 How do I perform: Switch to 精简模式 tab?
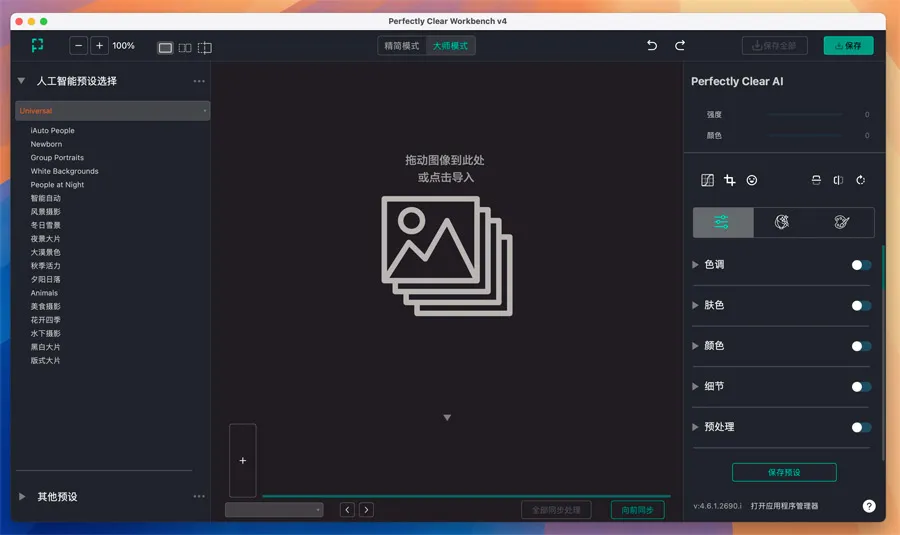(x=402, y=46)
